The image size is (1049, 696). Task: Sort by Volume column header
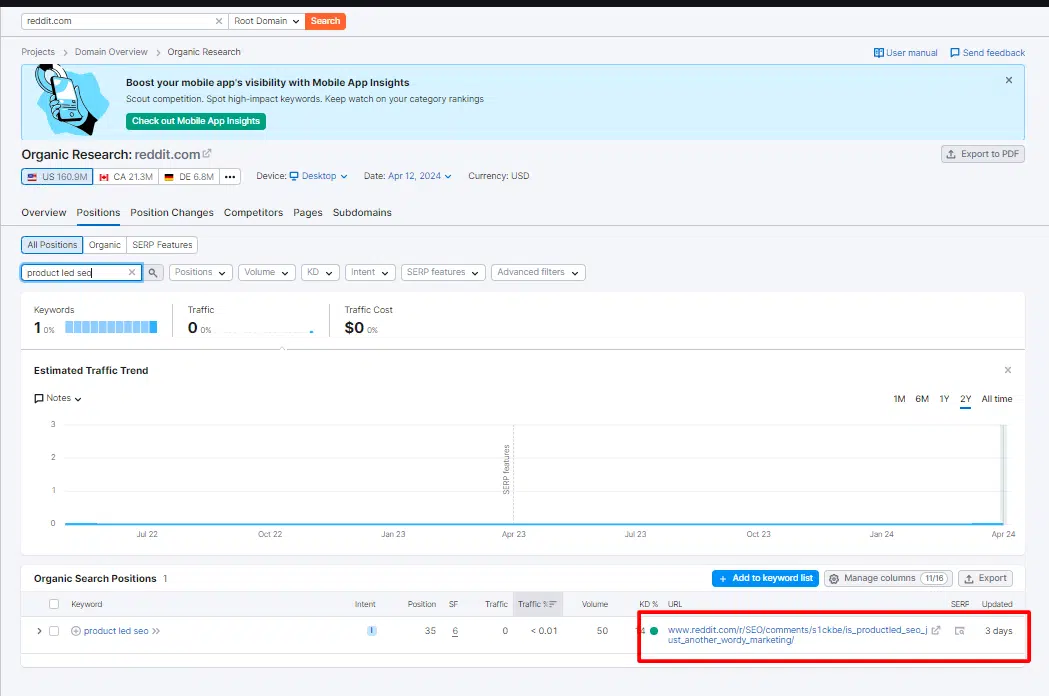[x=595, y=604]
